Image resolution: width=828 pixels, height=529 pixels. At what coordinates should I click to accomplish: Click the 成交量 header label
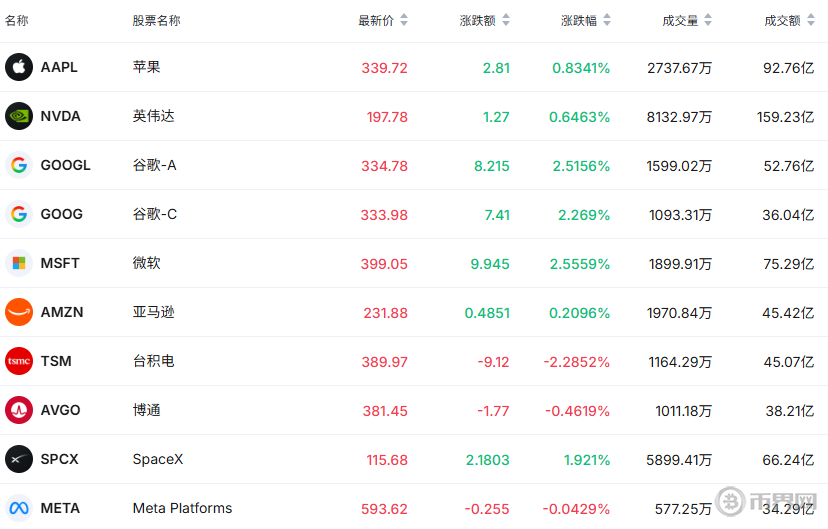(680, 21)
